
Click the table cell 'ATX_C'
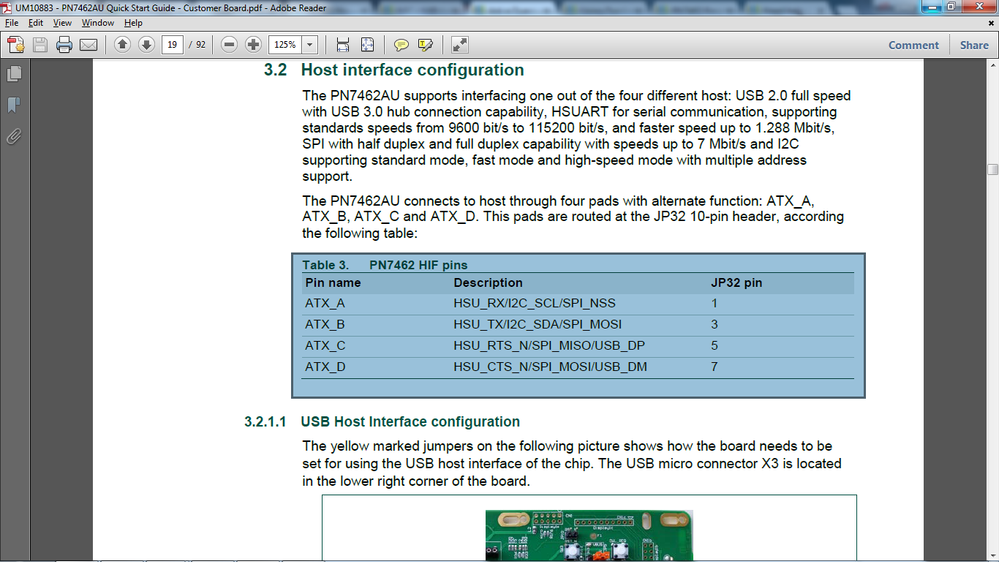[325, 345]
